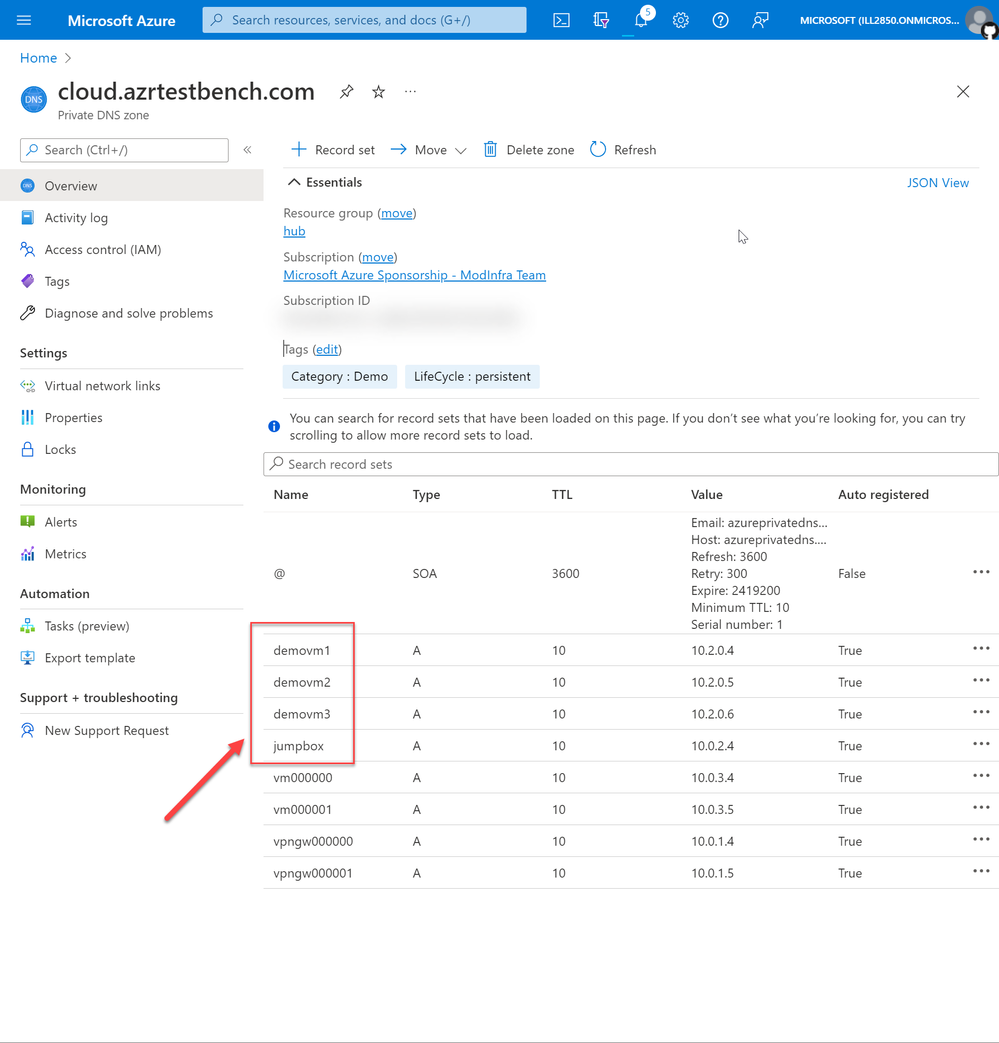
Task: Favorite the zone with the star icon
Action: pyautogui.click(x=378, y=92)
